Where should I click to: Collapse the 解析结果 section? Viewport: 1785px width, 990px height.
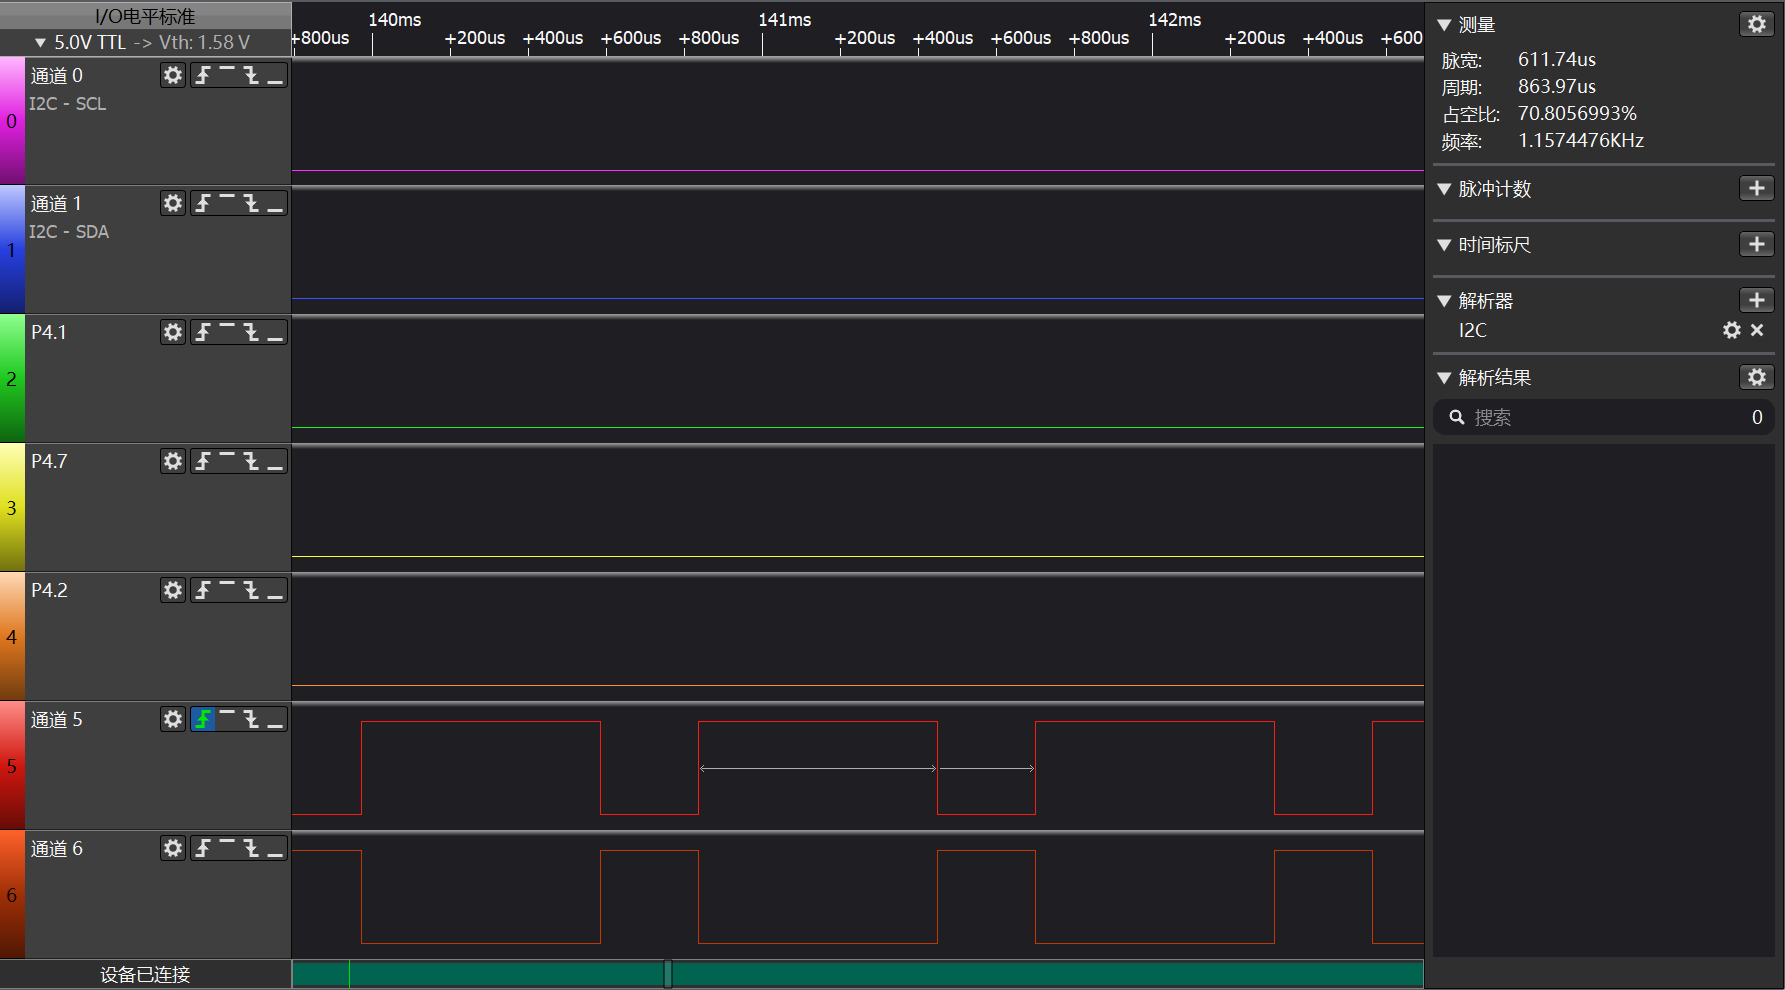(1444, 378)
